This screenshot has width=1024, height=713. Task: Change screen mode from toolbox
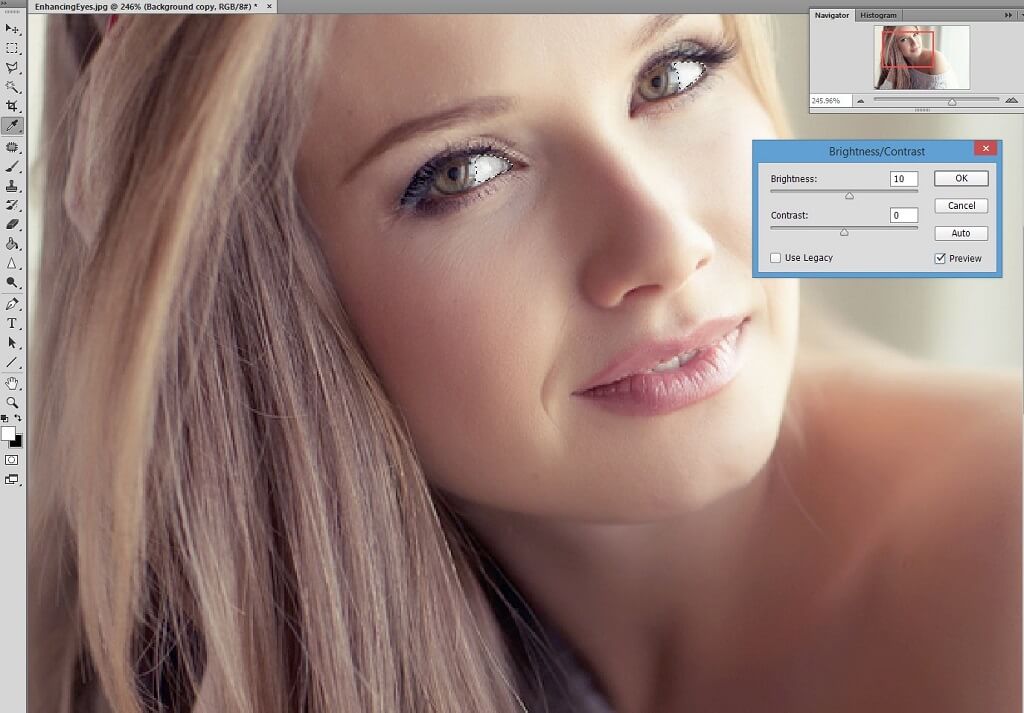[12, 479]
